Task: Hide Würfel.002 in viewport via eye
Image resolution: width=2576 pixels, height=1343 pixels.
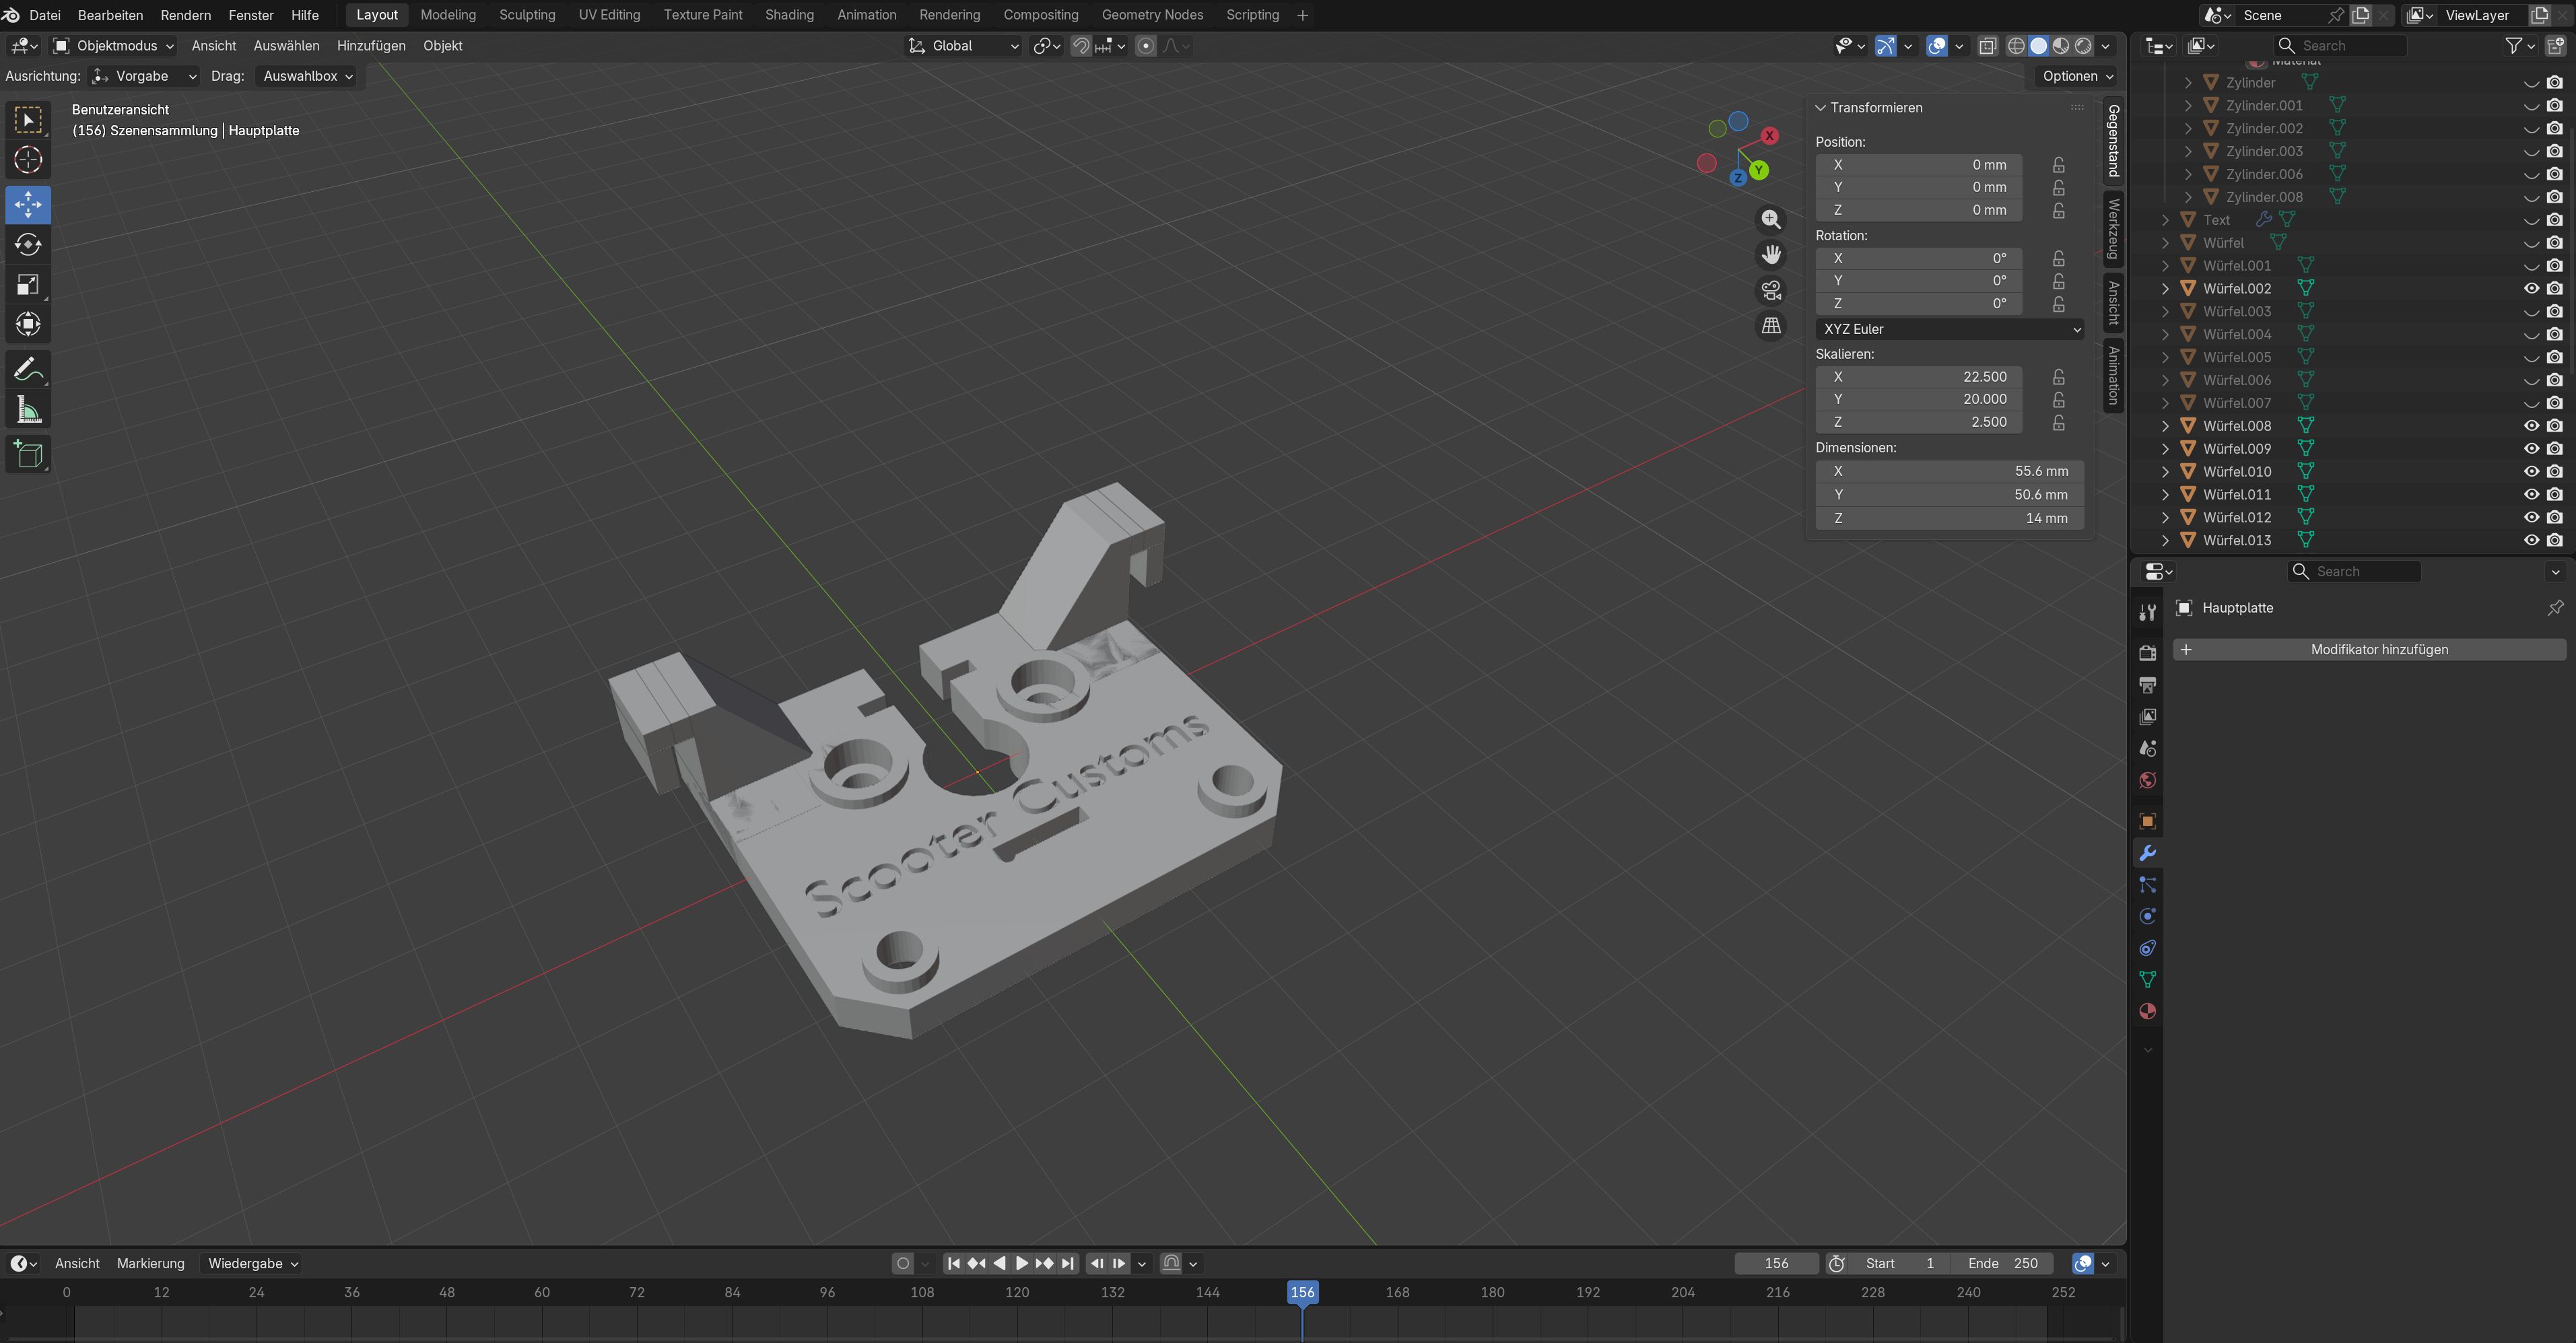Action: click(x=2531, y=289)
